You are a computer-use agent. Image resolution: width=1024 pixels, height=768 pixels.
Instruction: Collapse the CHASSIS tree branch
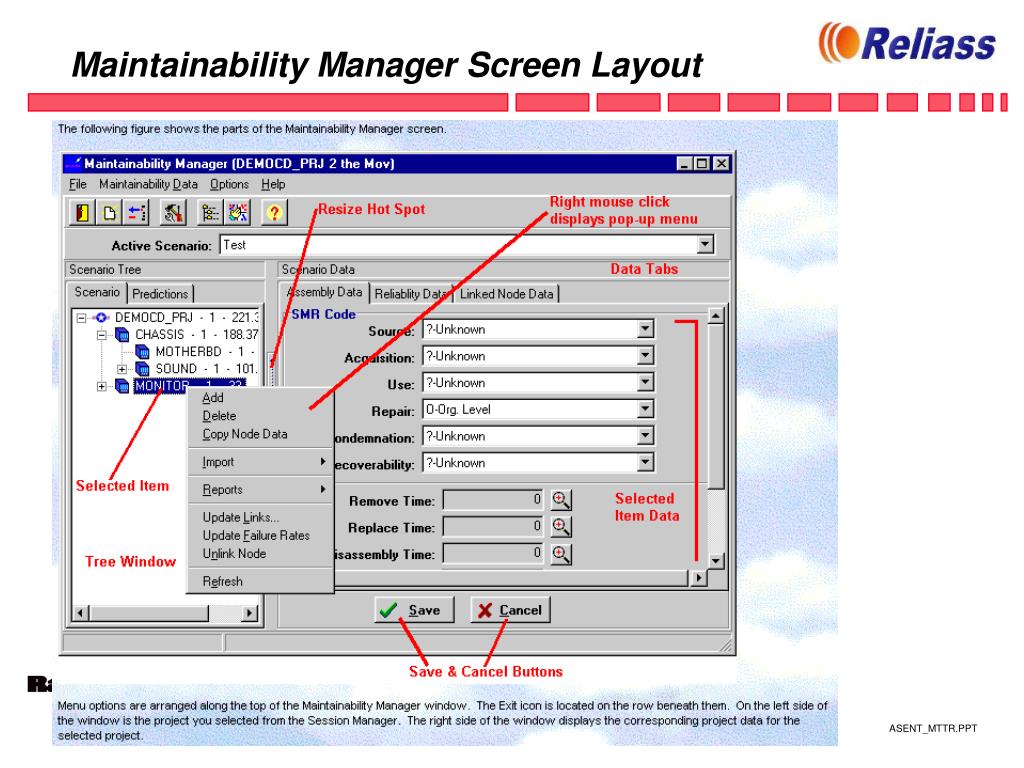coord(102,335)
